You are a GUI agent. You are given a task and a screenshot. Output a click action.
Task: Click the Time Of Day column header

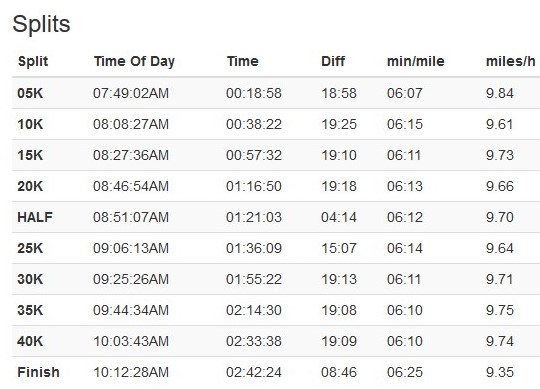(x=134, y=62)
